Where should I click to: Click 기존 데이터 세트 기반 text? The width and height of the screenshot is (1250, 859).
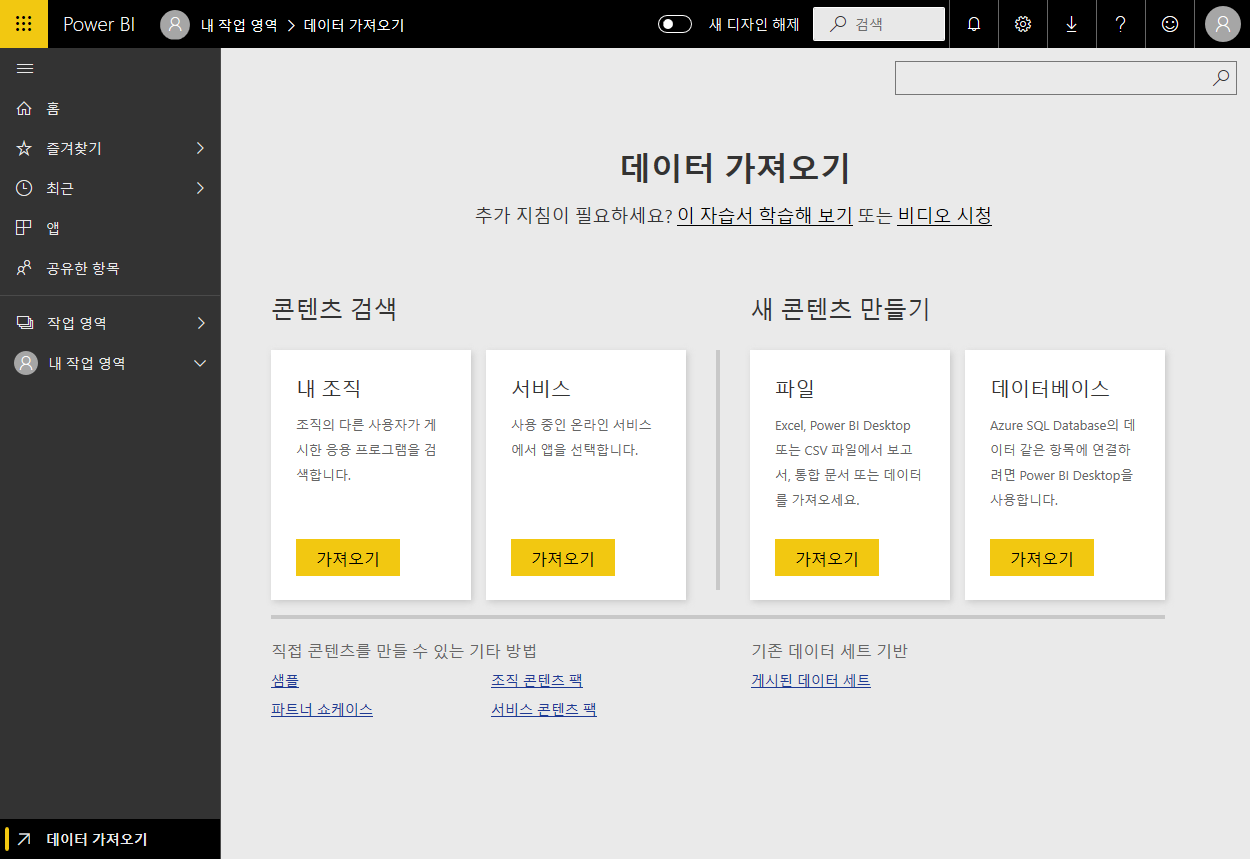point(829,651)
